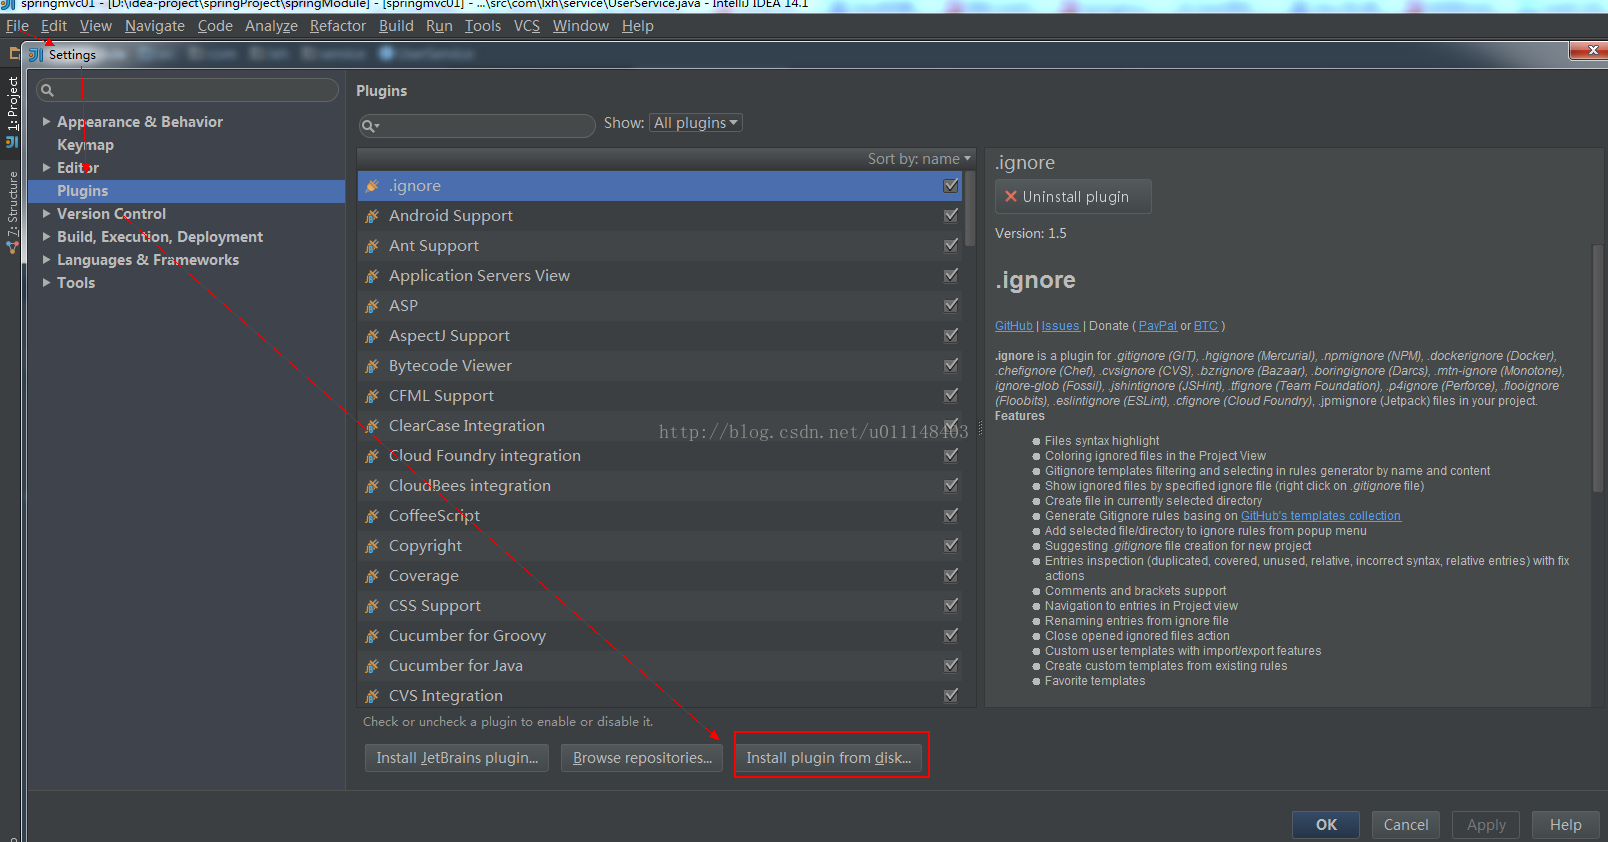Open the Sort by name dropdown
Screen dimensions: 1608x842
pos(919,159)
